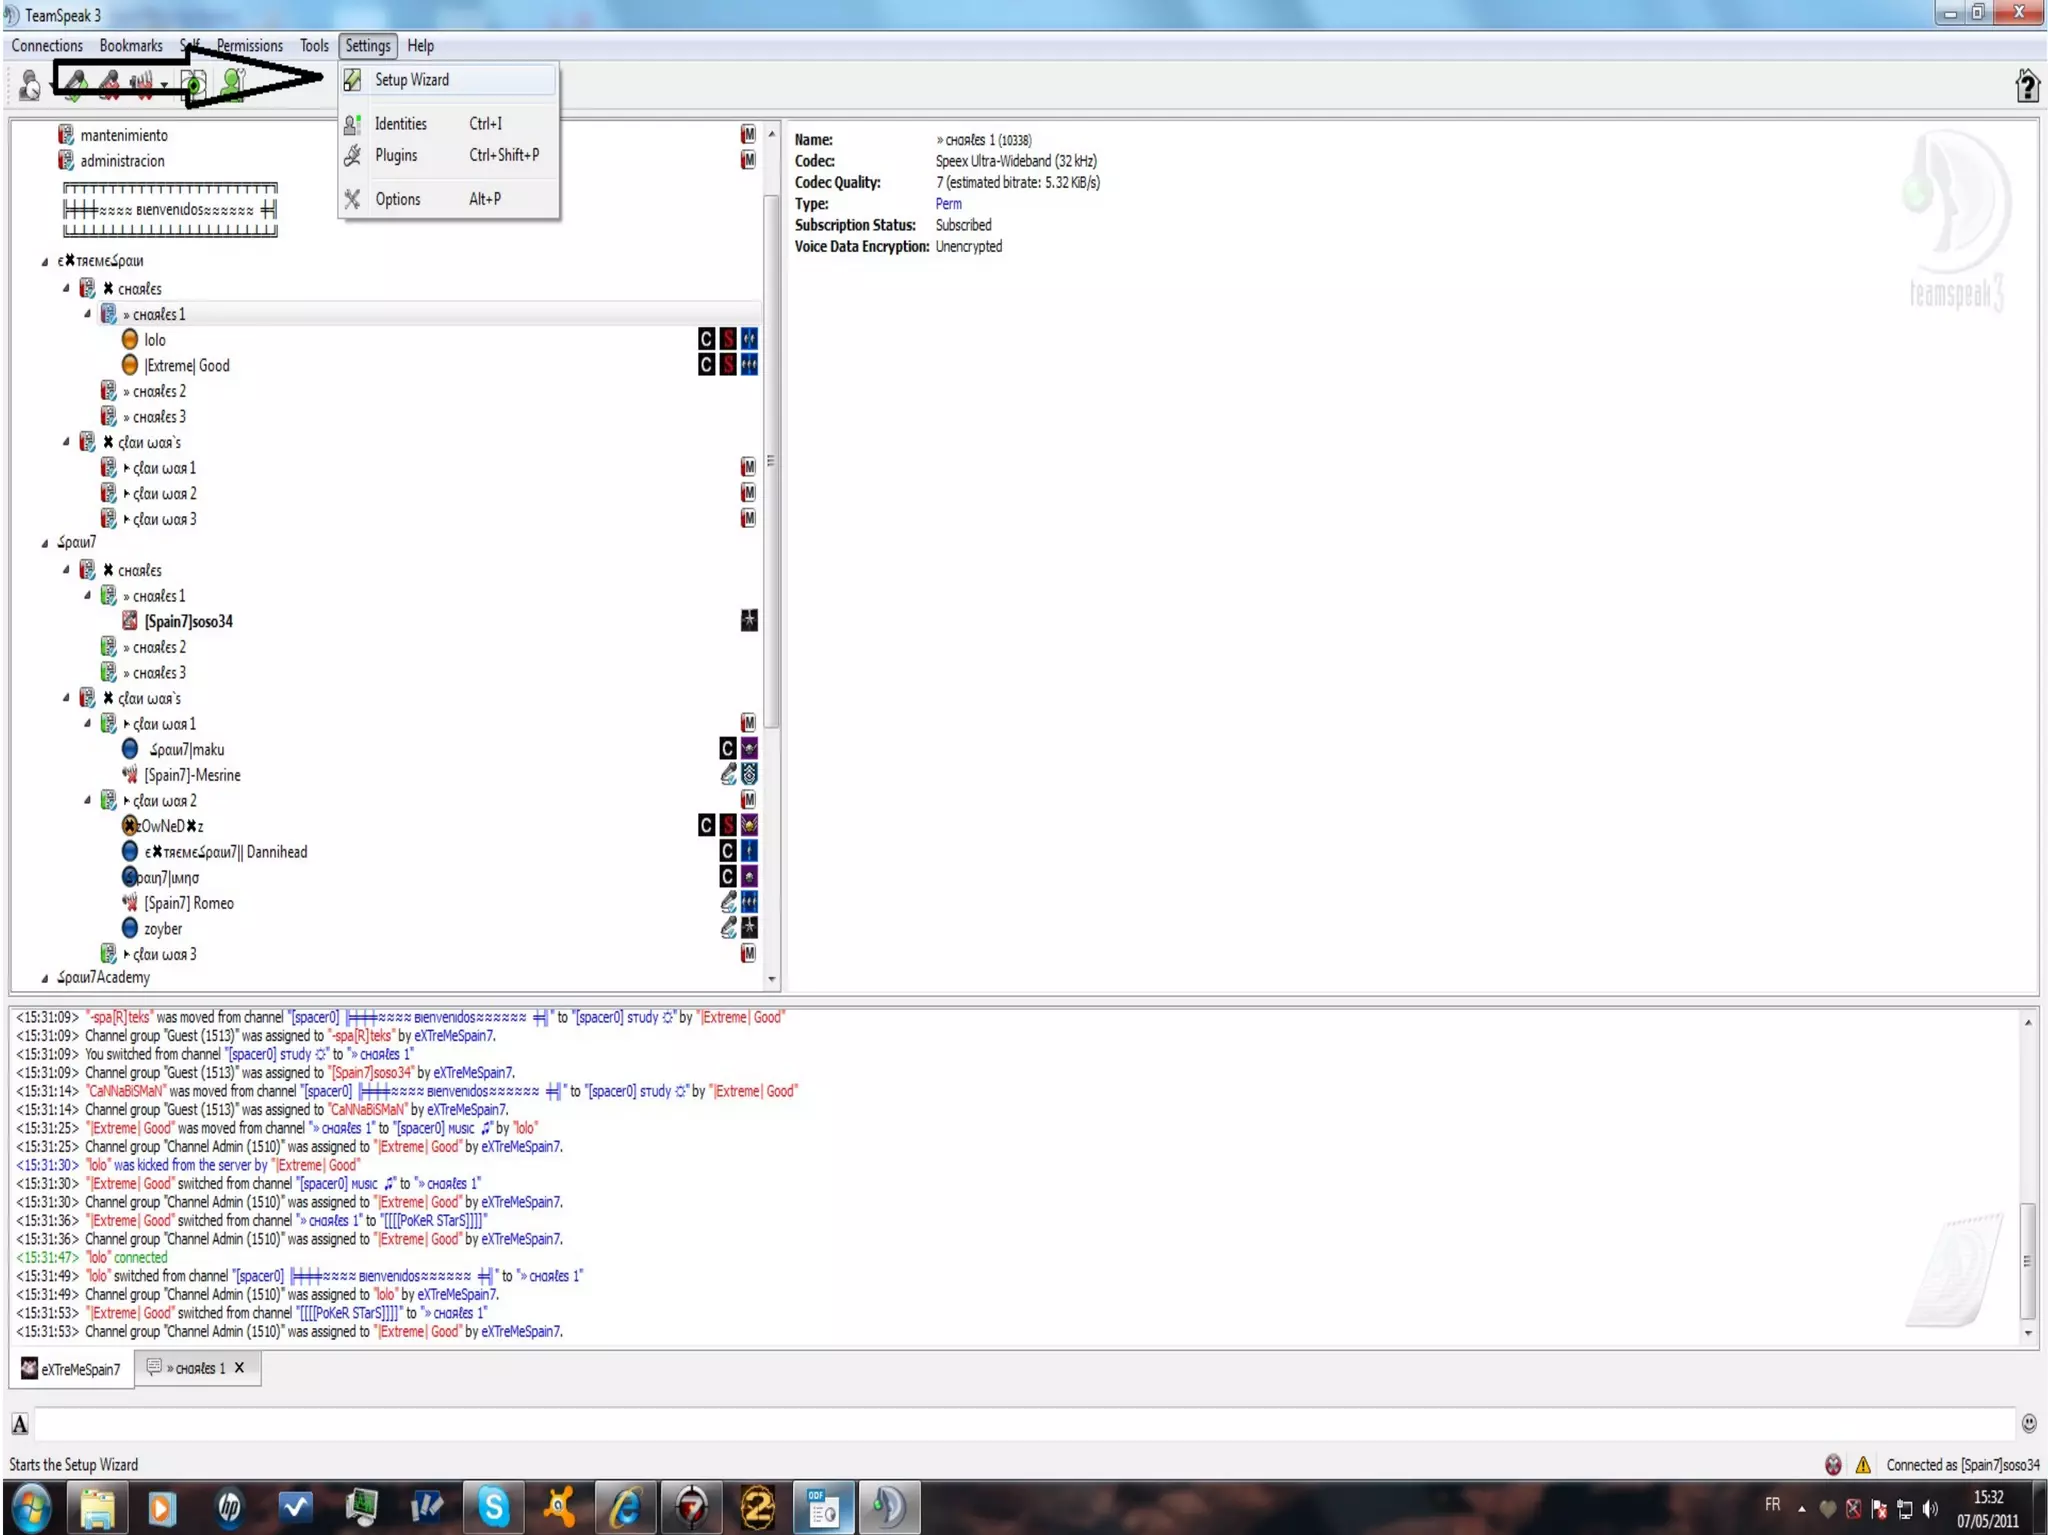Image resolution: width=2048 pixels, height=1535 pixels.
Task: Expand the Spain7Academy section
Action: coord(45,978)
